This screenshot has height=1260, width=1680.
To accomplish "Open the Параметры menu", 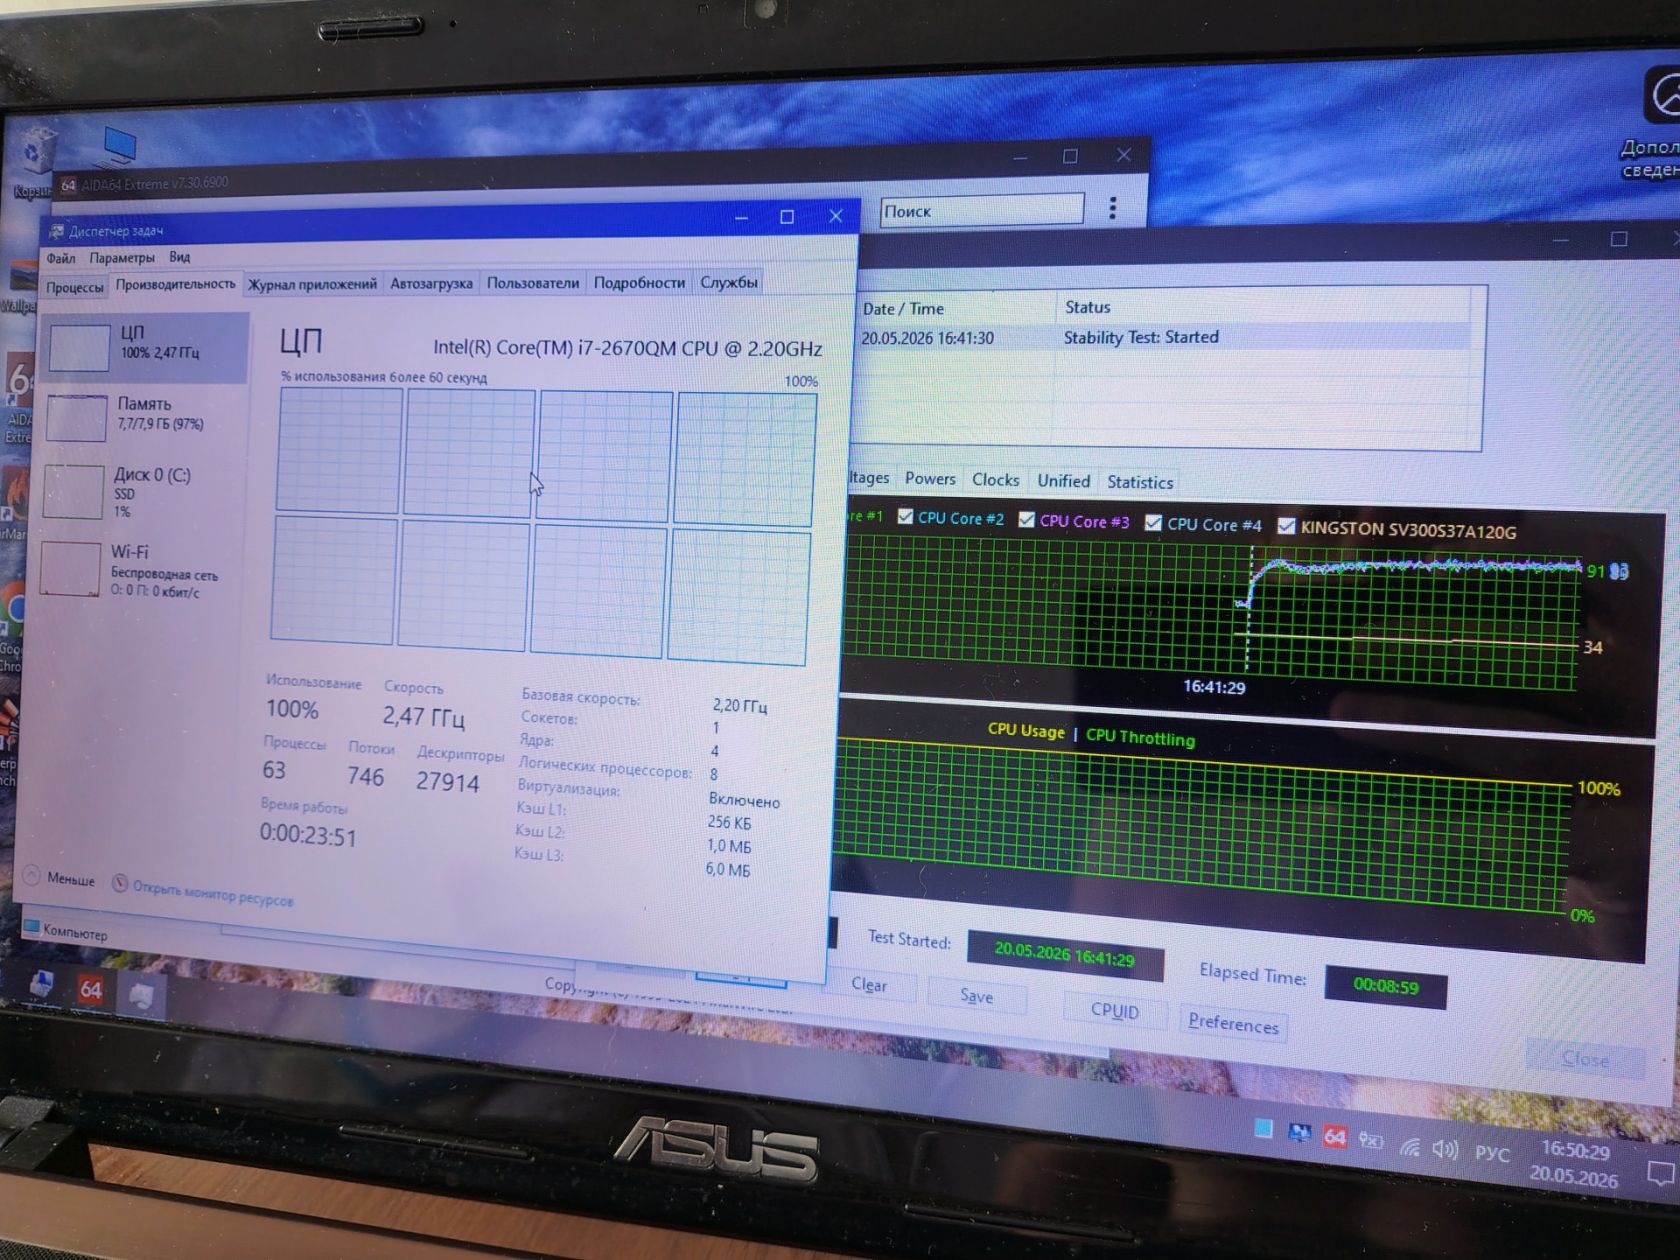I will [122, 258].
